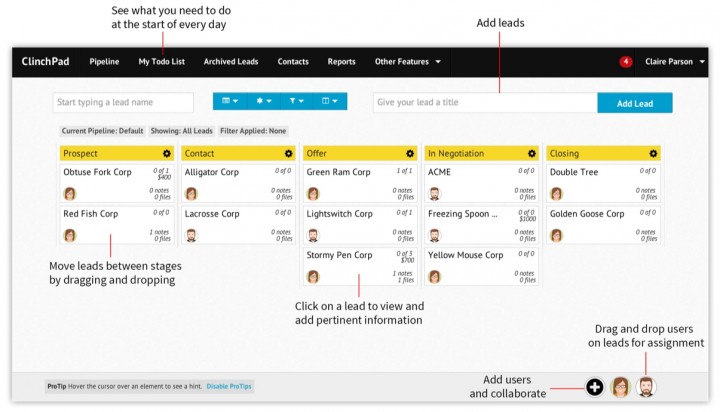Viewport: 720px width, 412px height.
Task: Expand the Claire Parson account menu
Action: 675,62
